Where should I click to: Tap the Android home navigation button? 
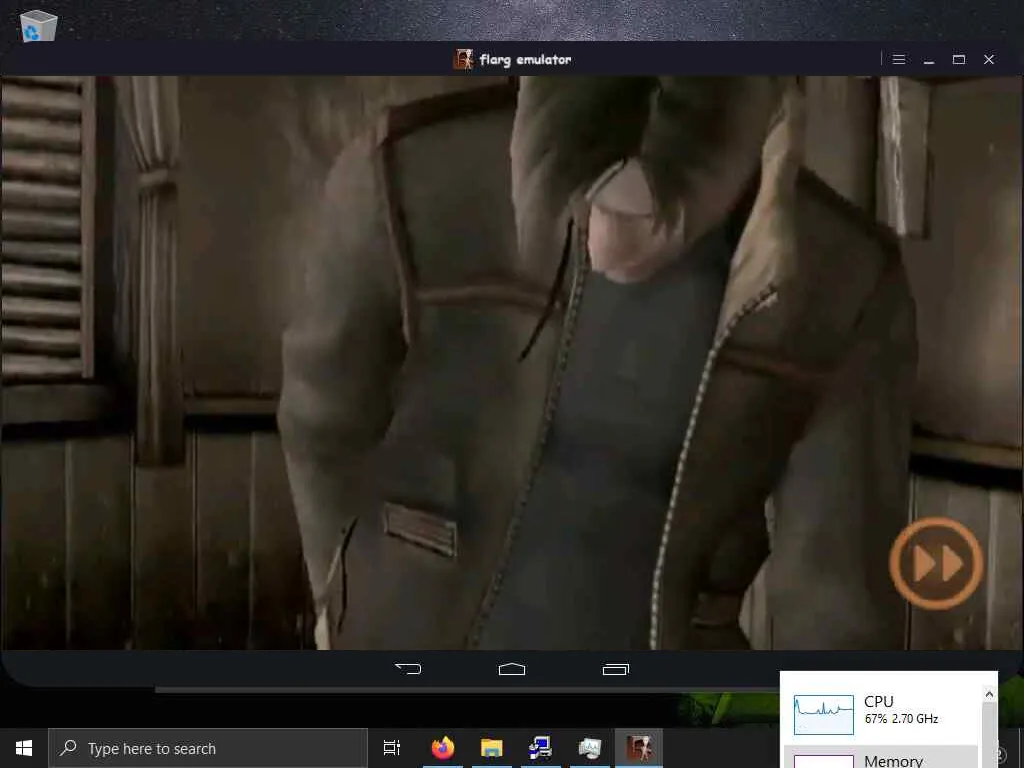[512, 669]
